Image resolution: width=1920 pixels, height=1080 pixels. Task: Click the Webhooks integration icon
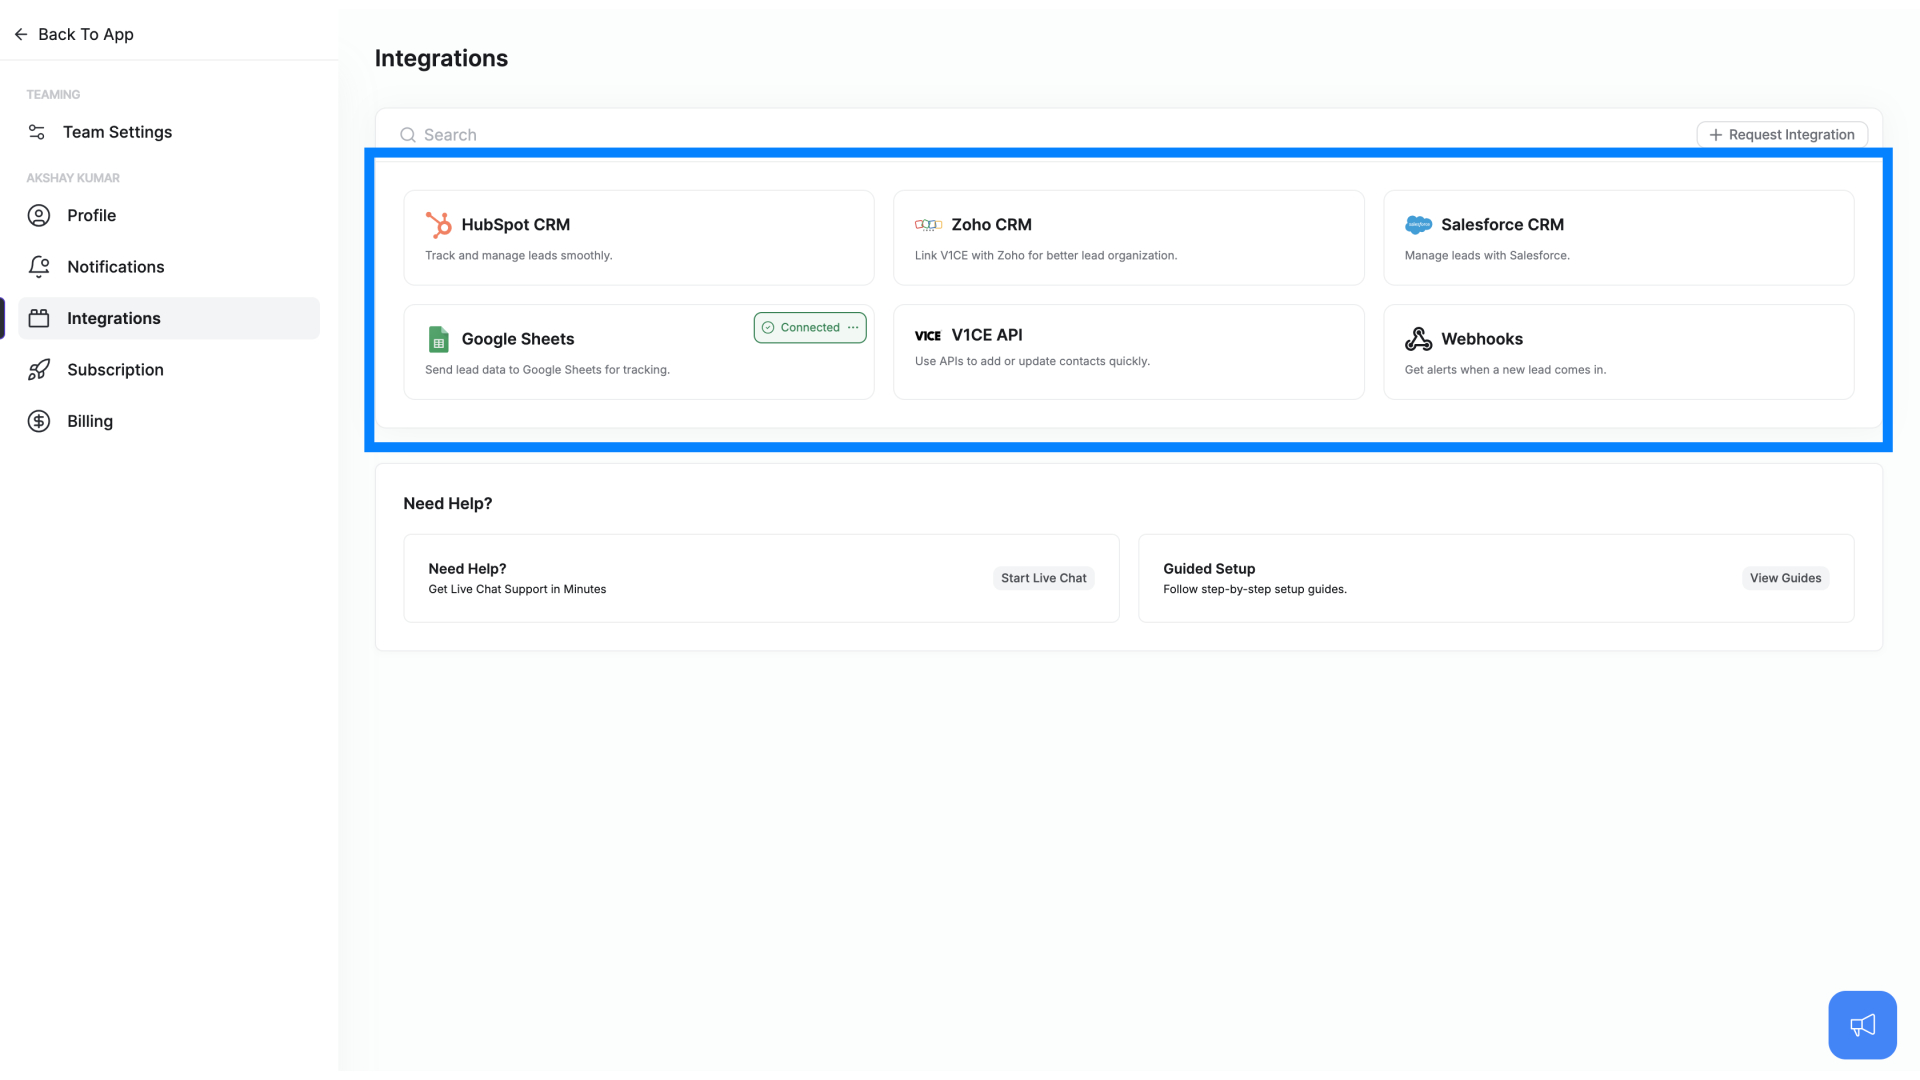[1418, 339]
